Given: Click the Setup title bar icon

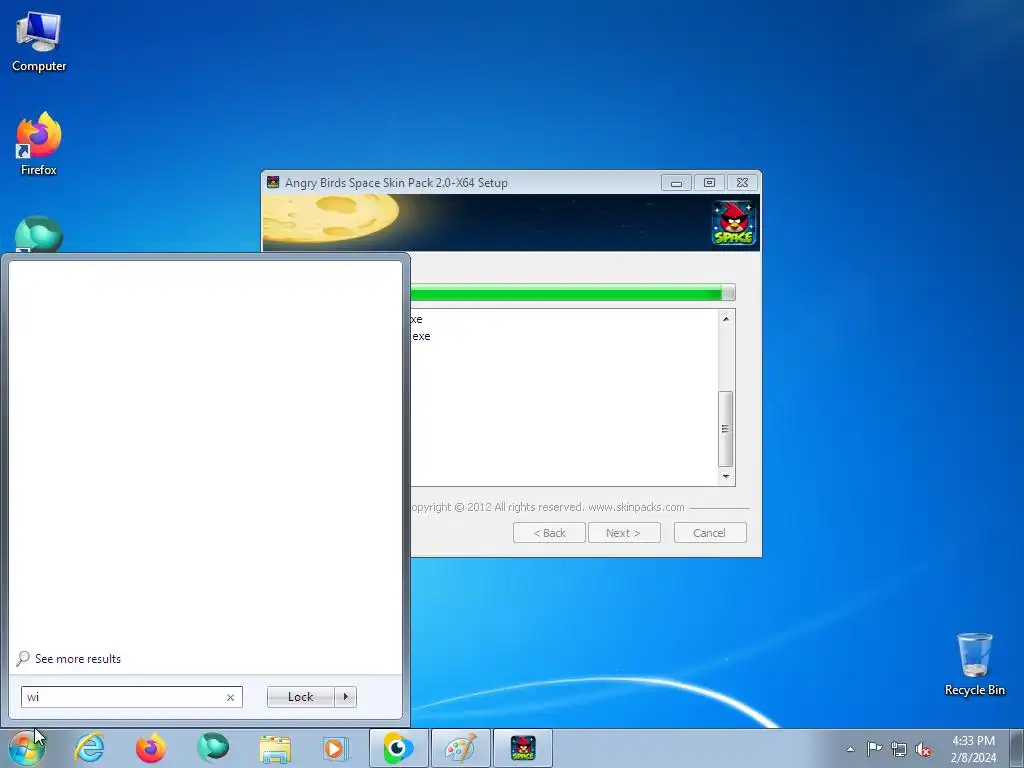Looking at the screenshot, I should click(273, 182).
